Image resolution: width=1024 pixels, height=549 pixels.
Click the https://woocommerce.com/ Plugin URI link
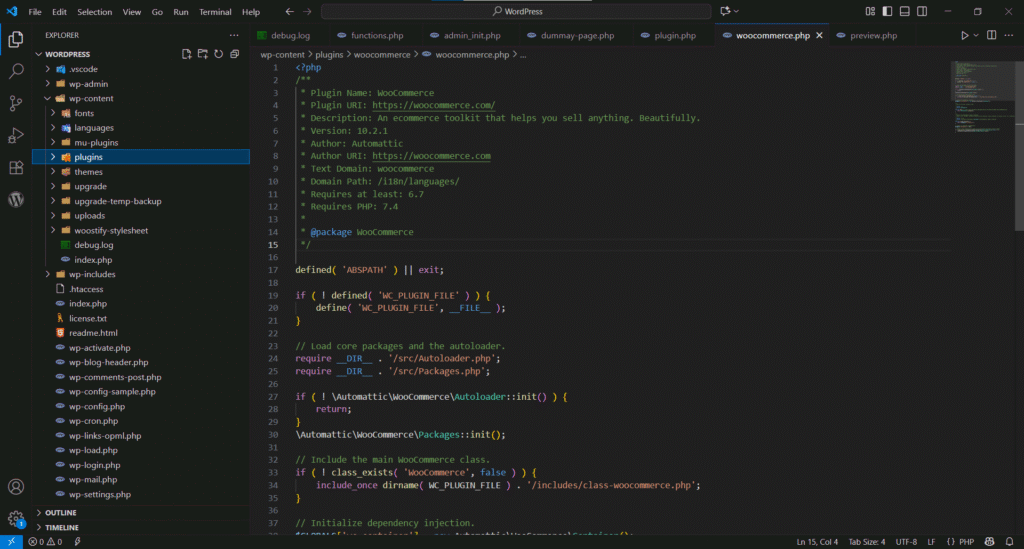click(433, 105)
